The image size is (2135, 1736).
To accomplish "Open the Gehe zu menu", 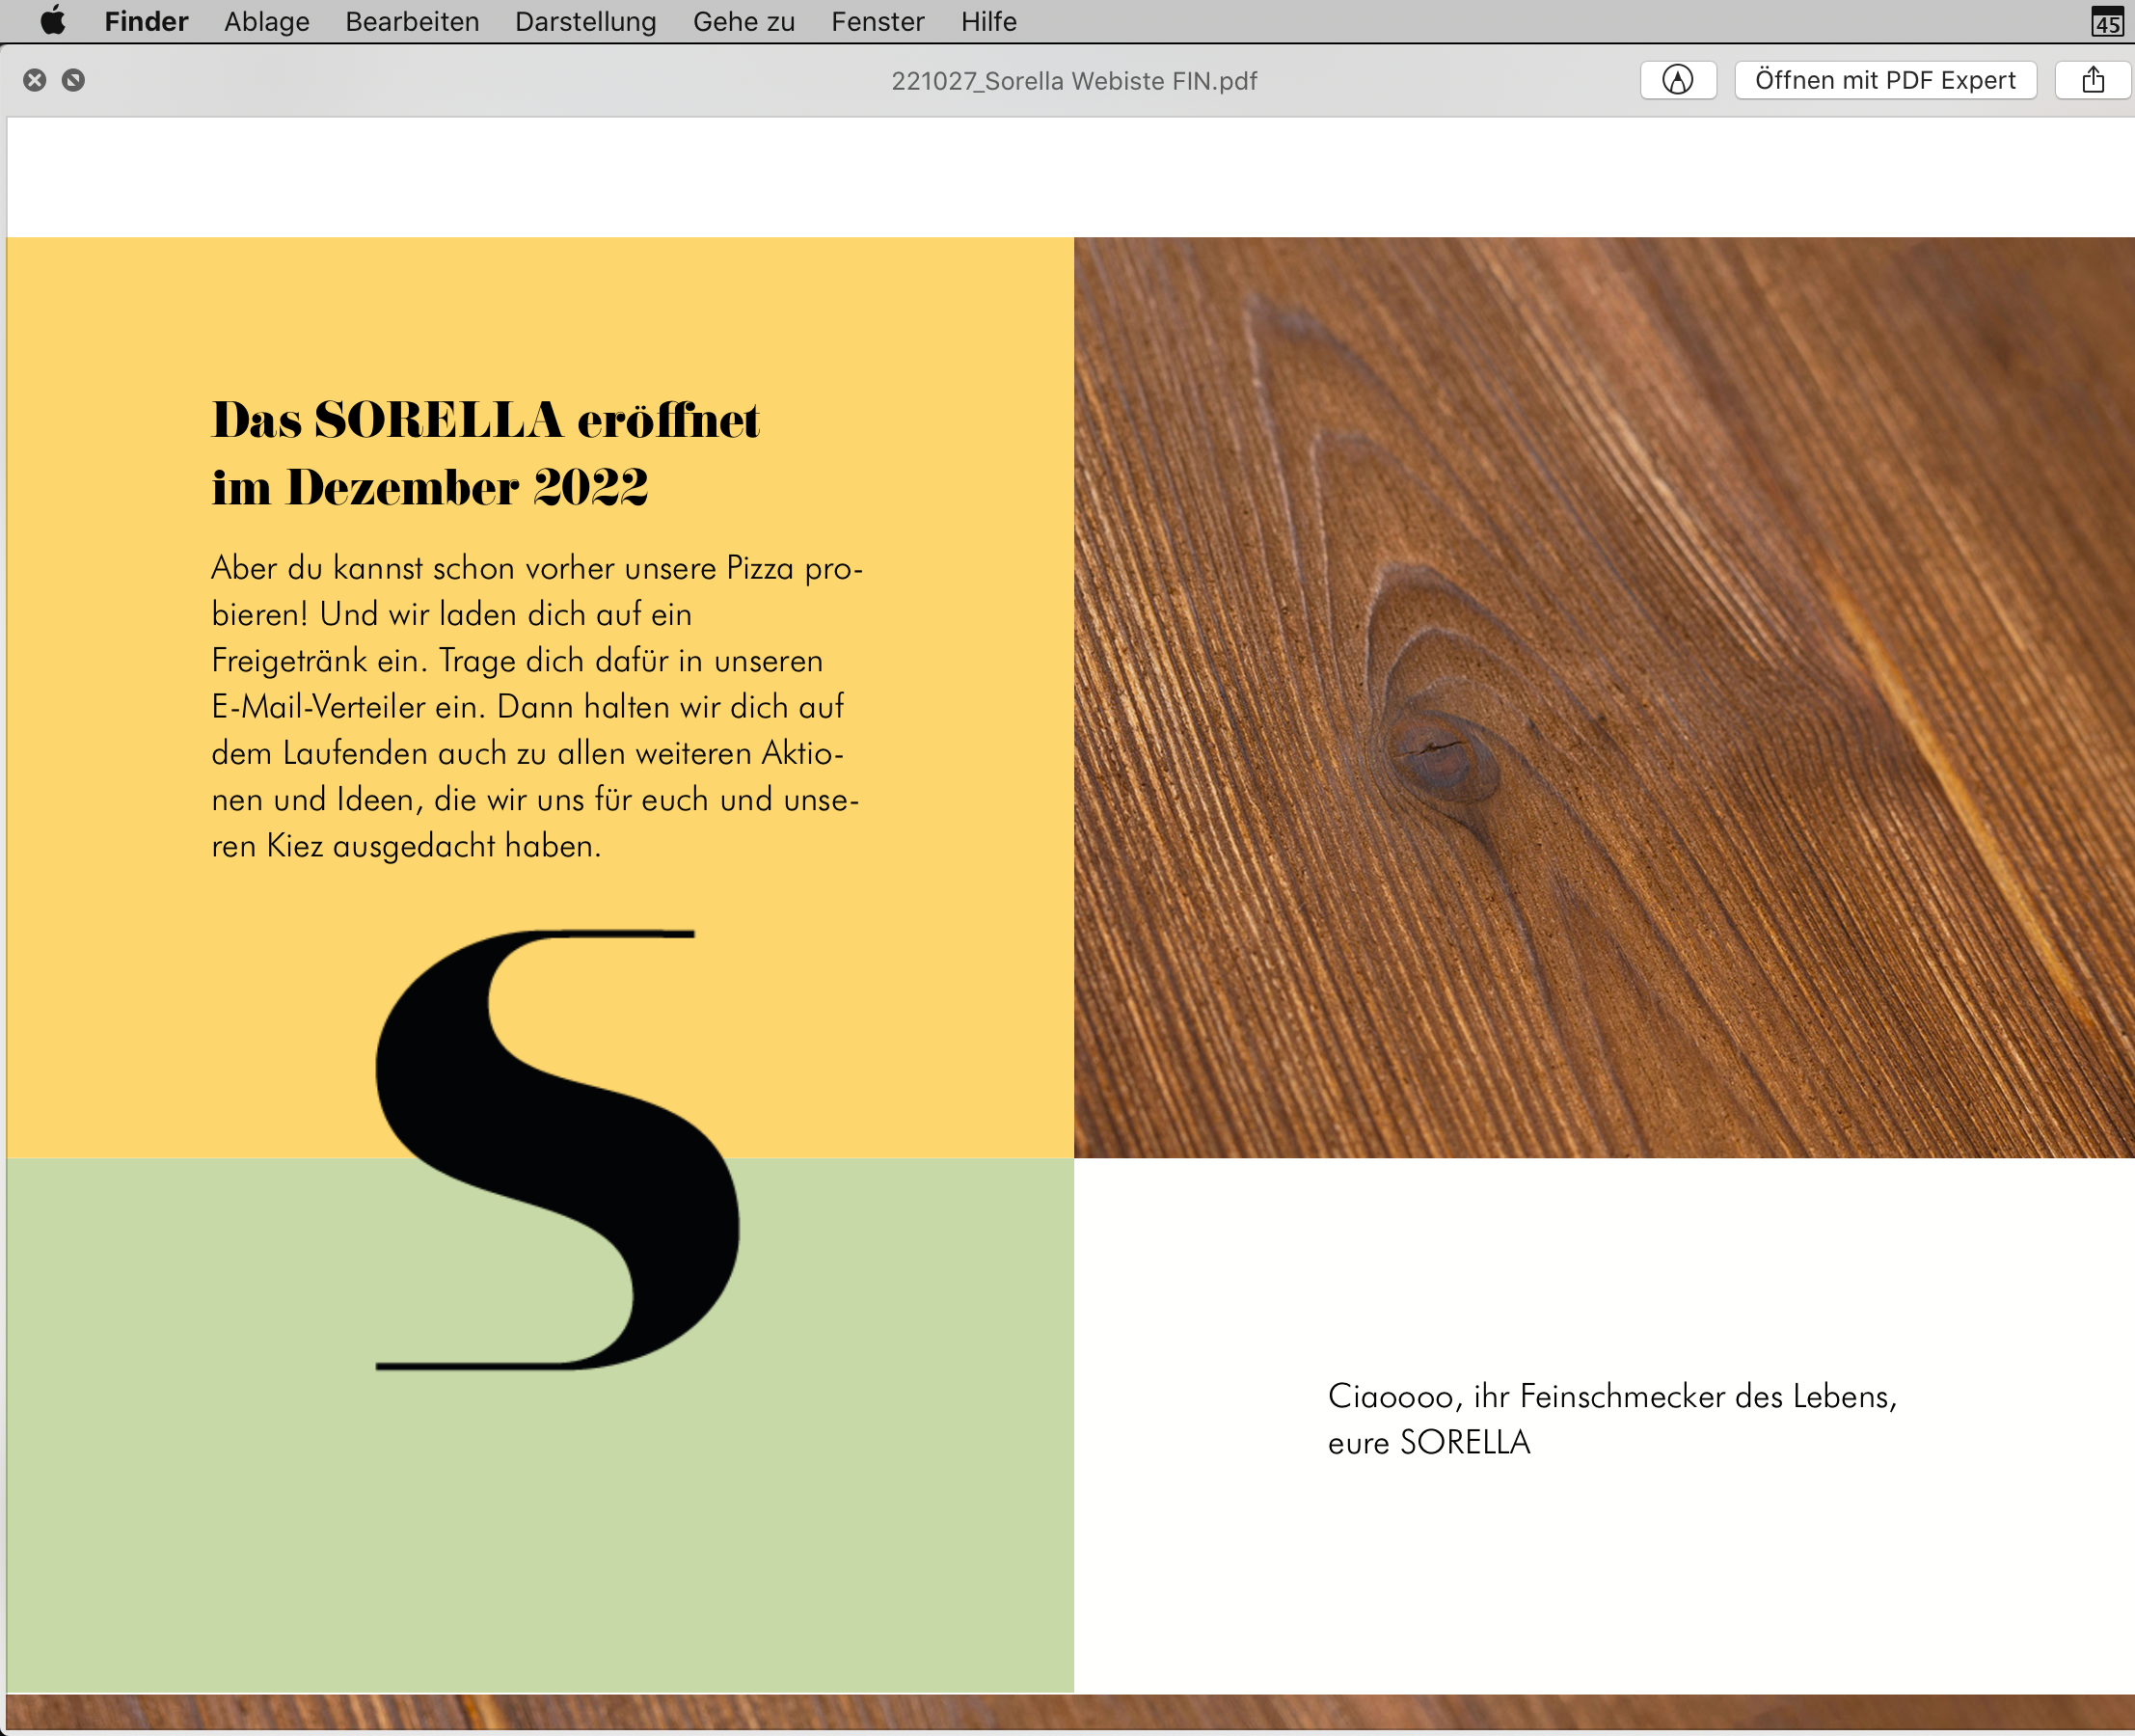I will [x=743, y=21].
